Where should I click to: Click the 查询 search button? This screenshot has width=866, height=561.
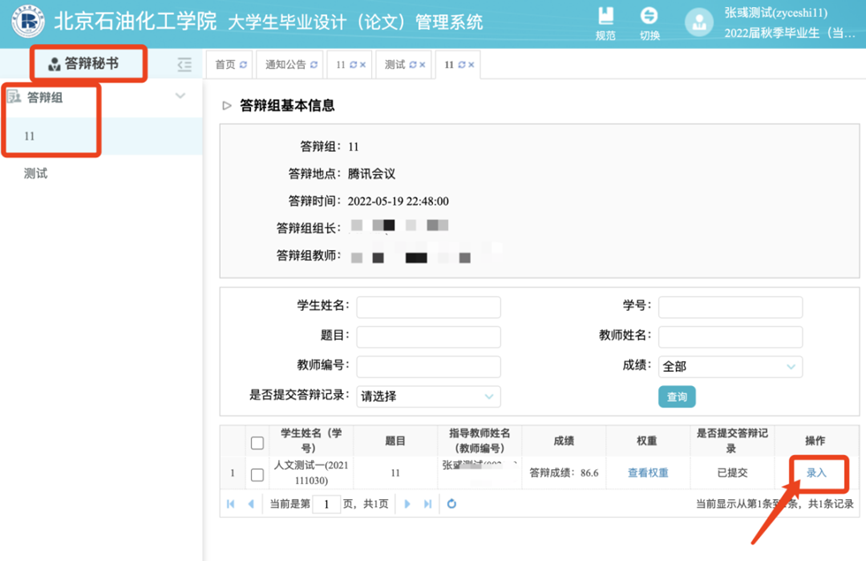point(677,397)
